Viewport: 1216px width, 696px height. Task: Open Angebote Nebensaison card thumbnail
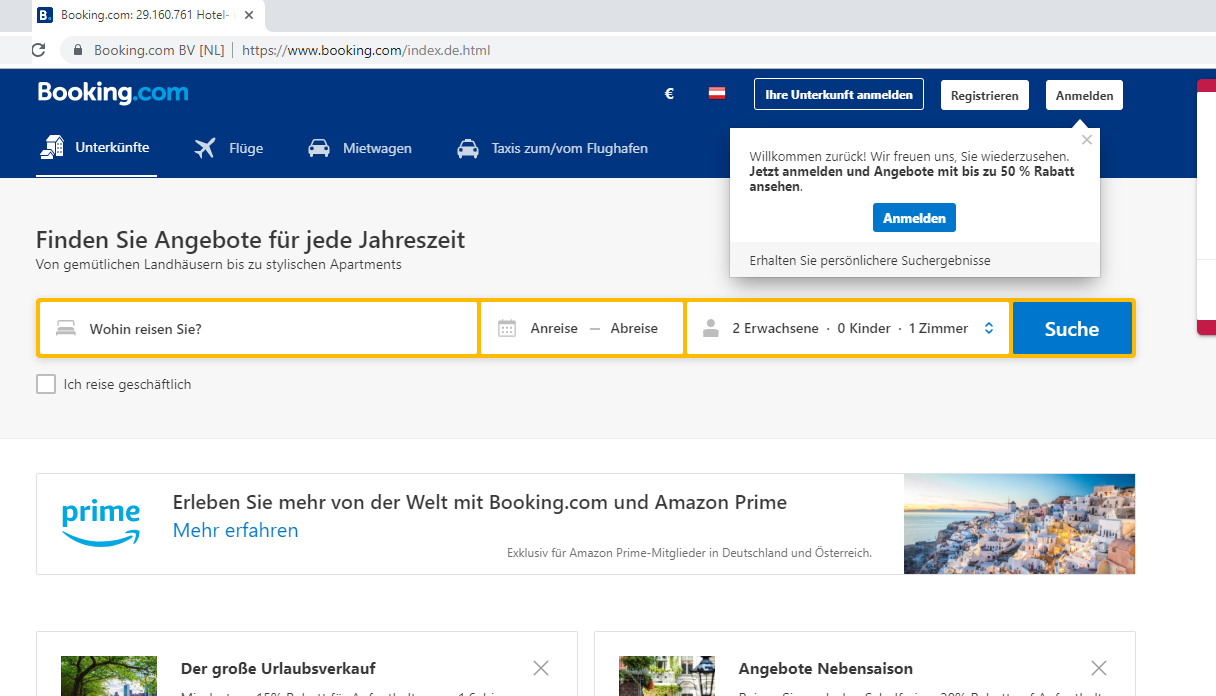pyautogui.click(x=667, y=676)
